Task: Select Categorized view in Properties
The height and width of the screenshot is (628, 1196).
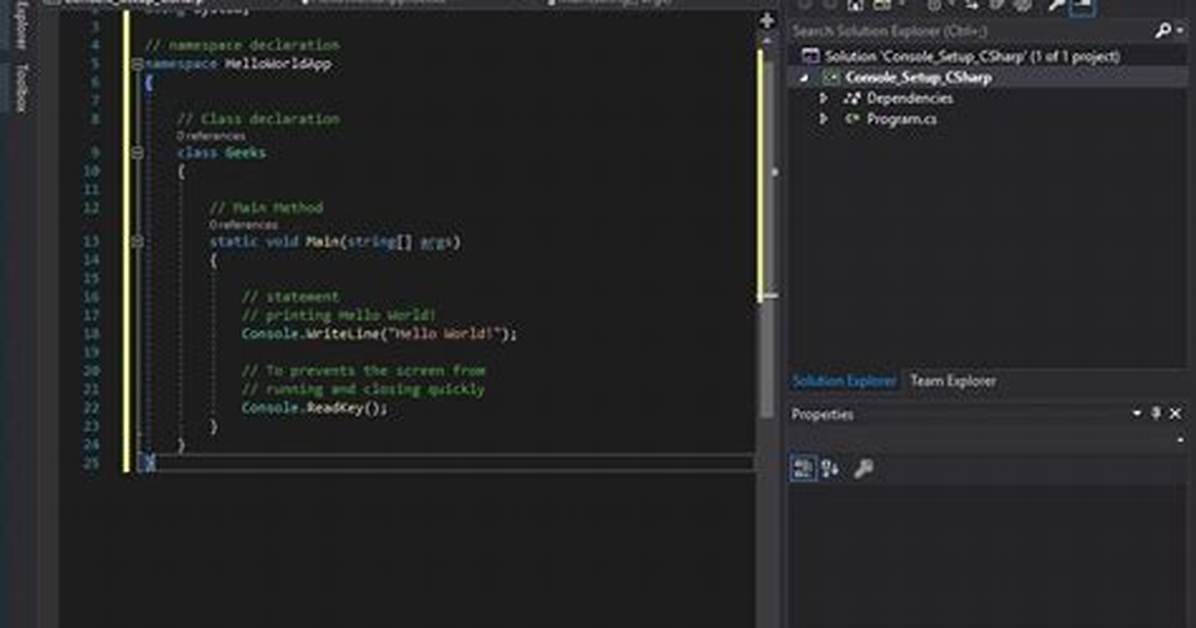Action: coord(803,468)
